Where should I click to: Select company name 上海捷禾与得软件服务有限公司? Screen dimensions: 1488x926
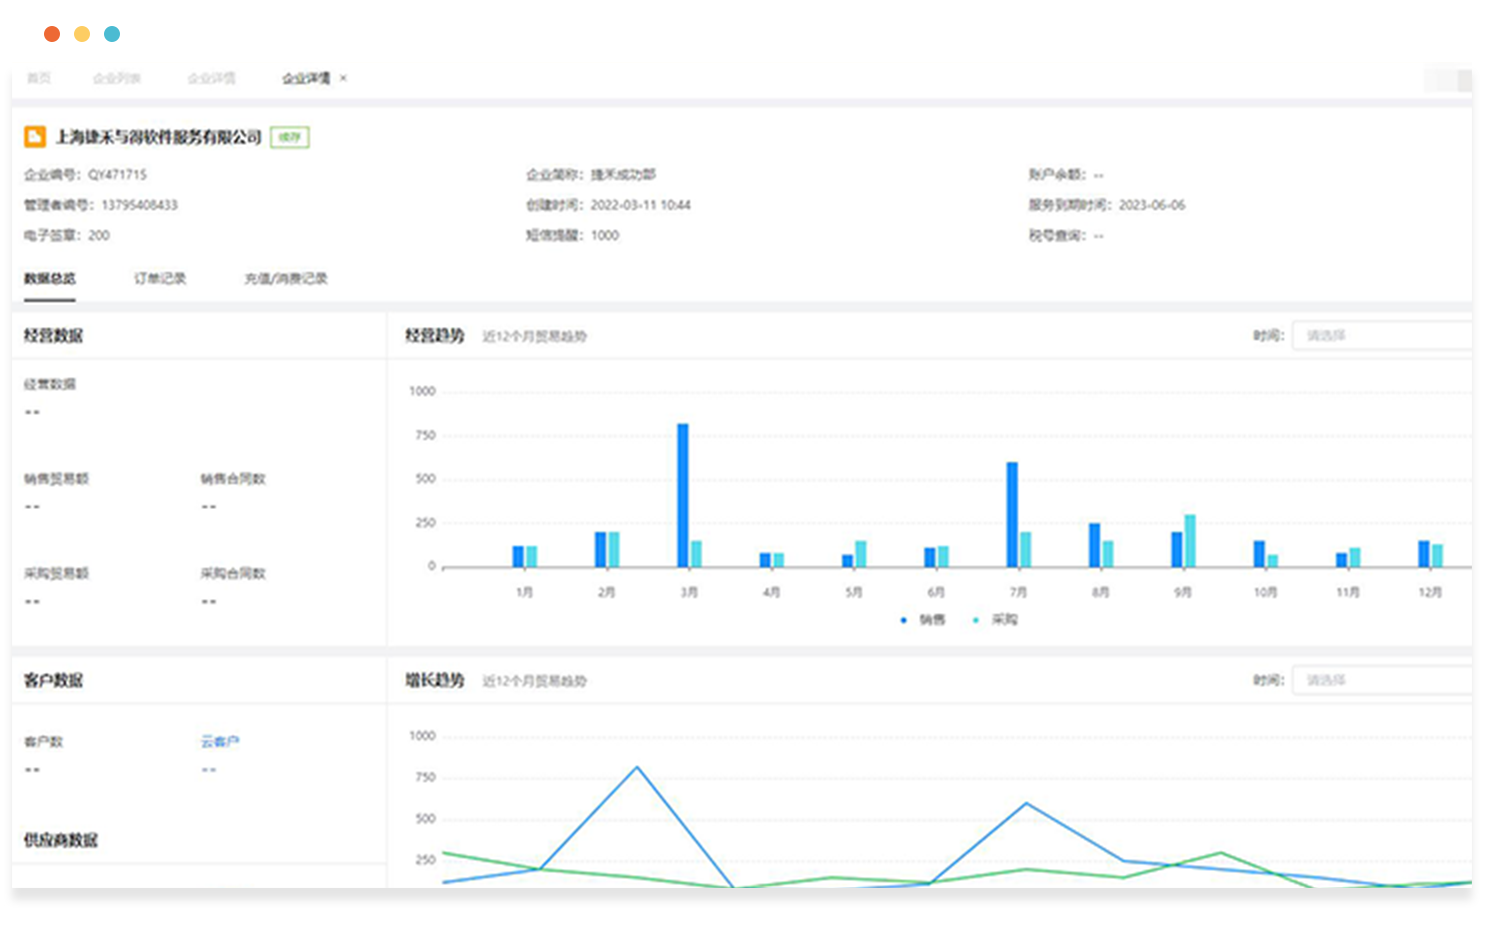158,137
